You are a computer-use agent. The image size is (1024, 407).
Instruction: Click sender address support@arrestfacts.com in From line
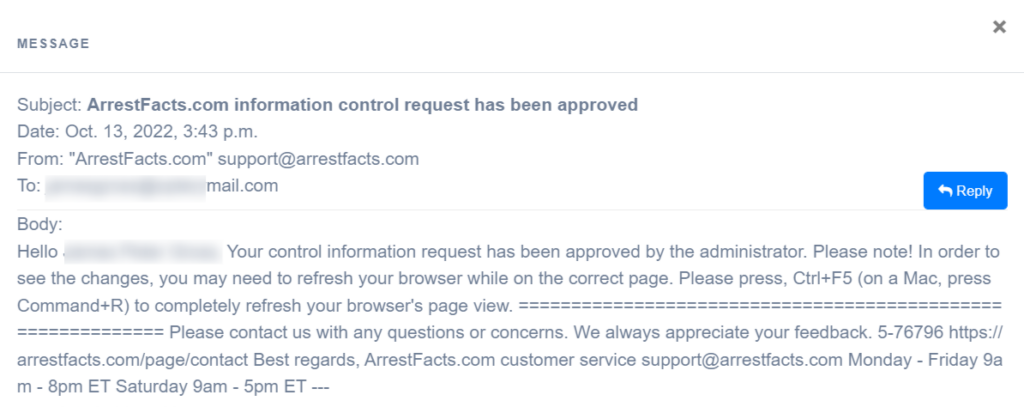point(318,159)
